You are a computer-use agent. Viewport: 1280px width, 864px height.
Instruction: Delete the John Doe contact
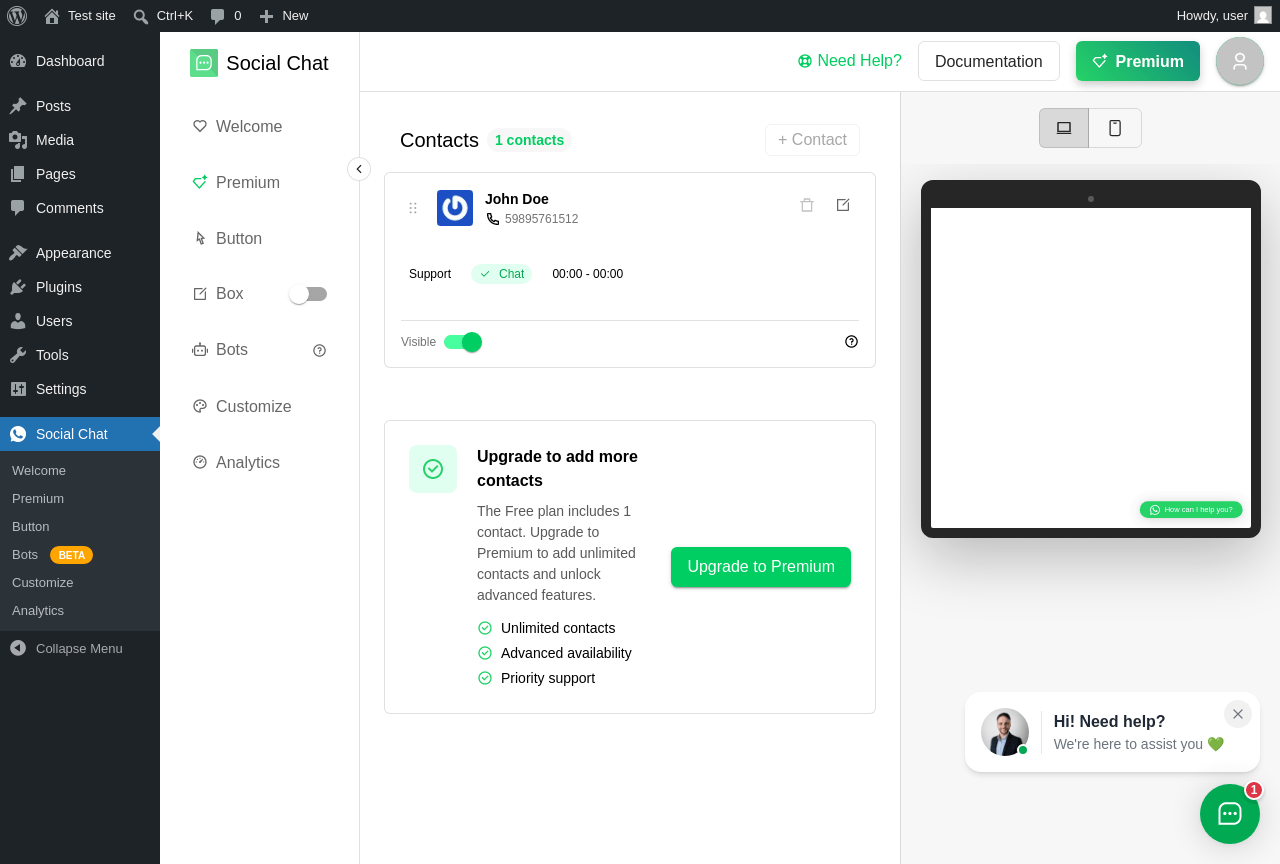(x=807, y=205)
